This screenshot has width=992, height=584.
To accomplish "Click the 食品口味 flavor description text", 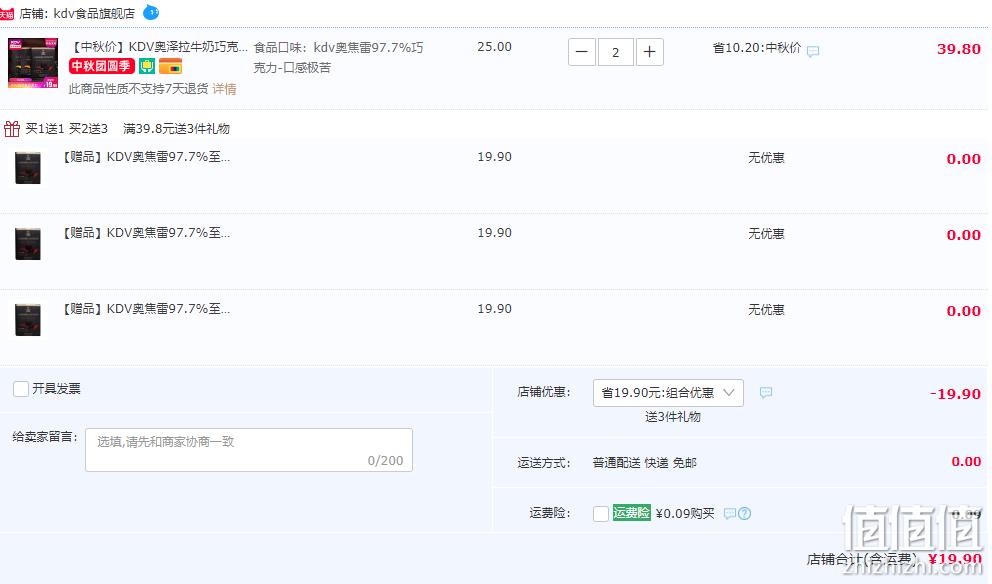I will 338,57.
